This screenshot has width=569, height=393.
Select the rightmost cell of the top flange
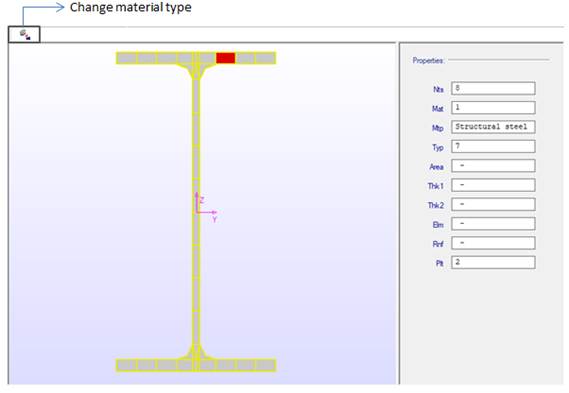[x=266, y=58]
